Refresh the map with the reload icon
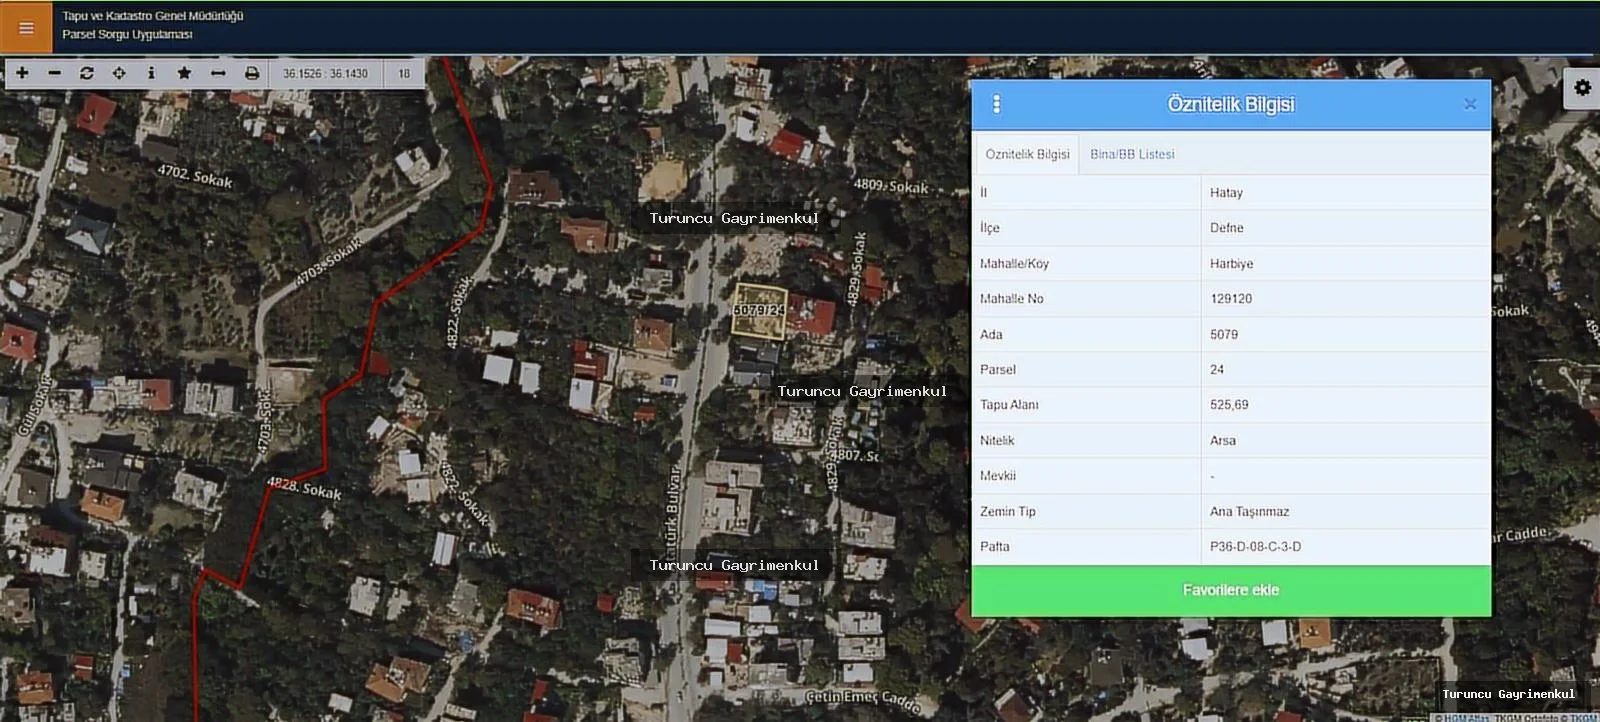The width and height of the screenshot is (1600, 722). click(x=87, y=73)
